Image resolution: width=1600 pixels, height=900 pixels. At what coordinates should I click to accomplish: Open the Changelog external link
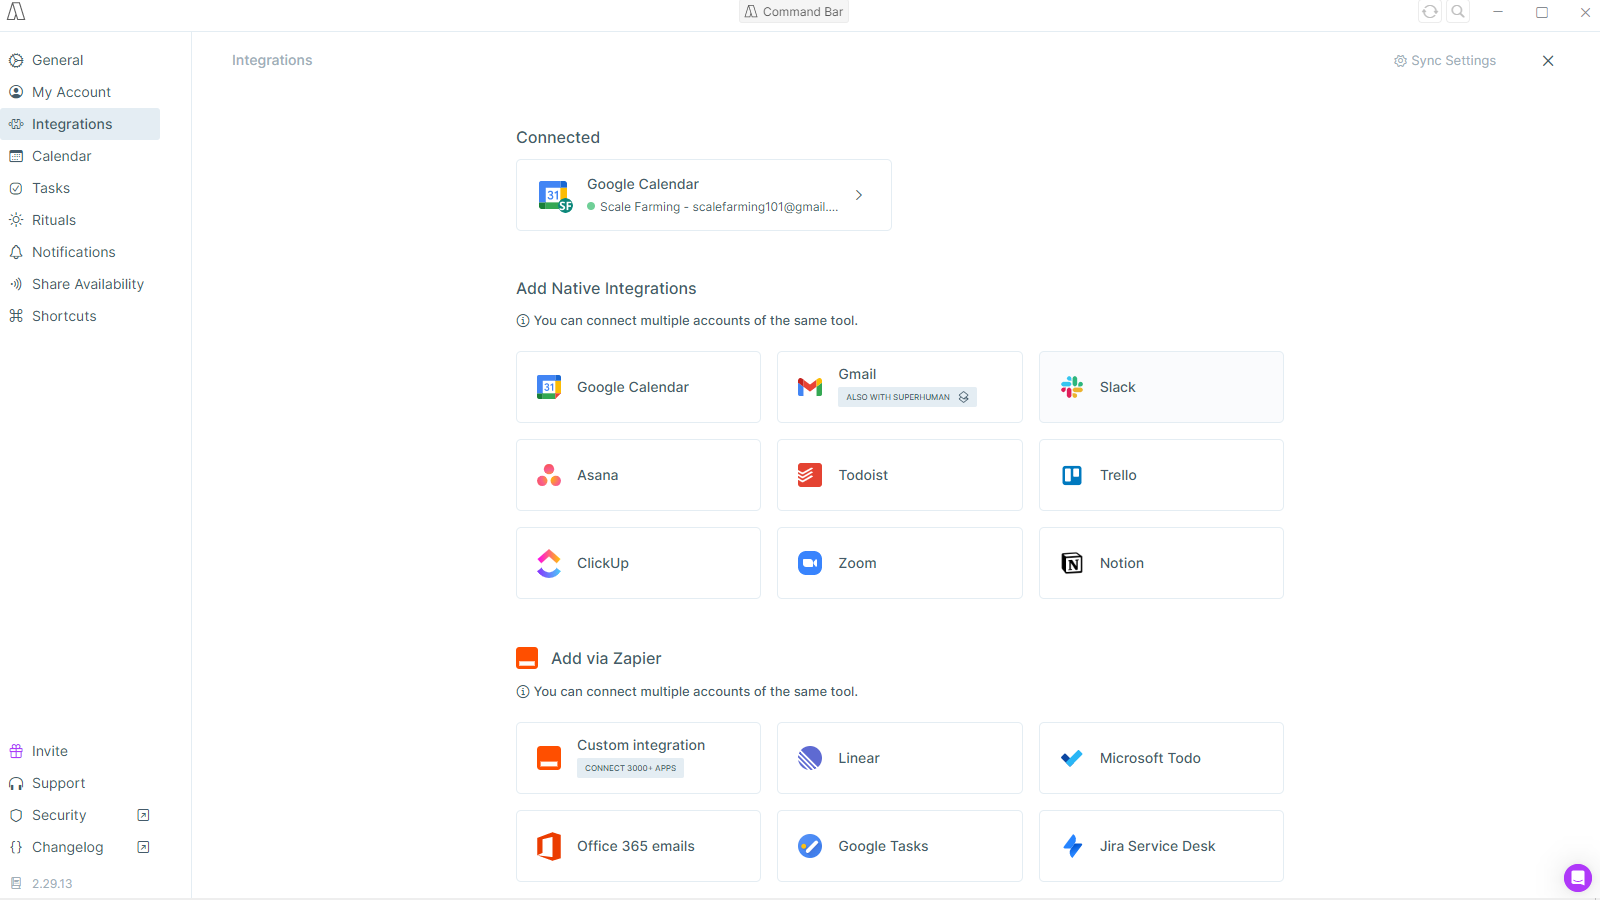(80, 847)
